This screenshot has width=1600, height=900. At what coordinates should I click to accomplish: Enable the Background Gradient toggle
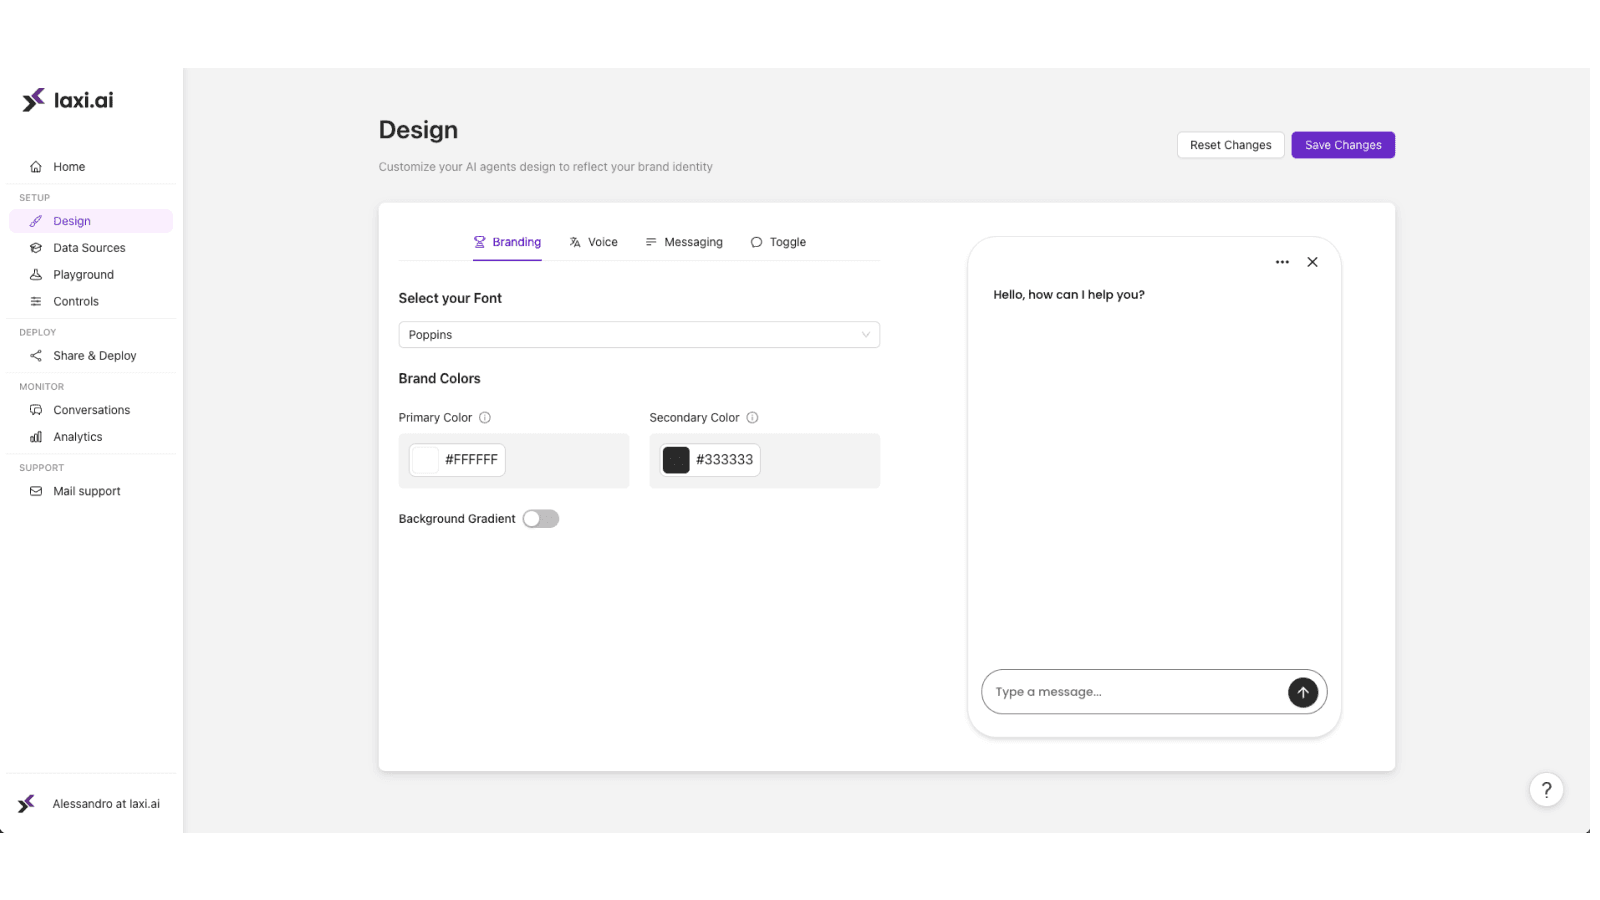pos(541,518)
